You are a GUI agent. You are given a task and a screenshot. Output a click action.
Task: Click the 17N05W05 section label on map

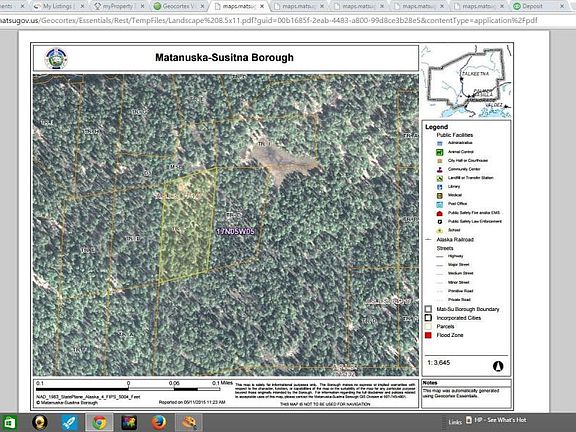(235, 231)
